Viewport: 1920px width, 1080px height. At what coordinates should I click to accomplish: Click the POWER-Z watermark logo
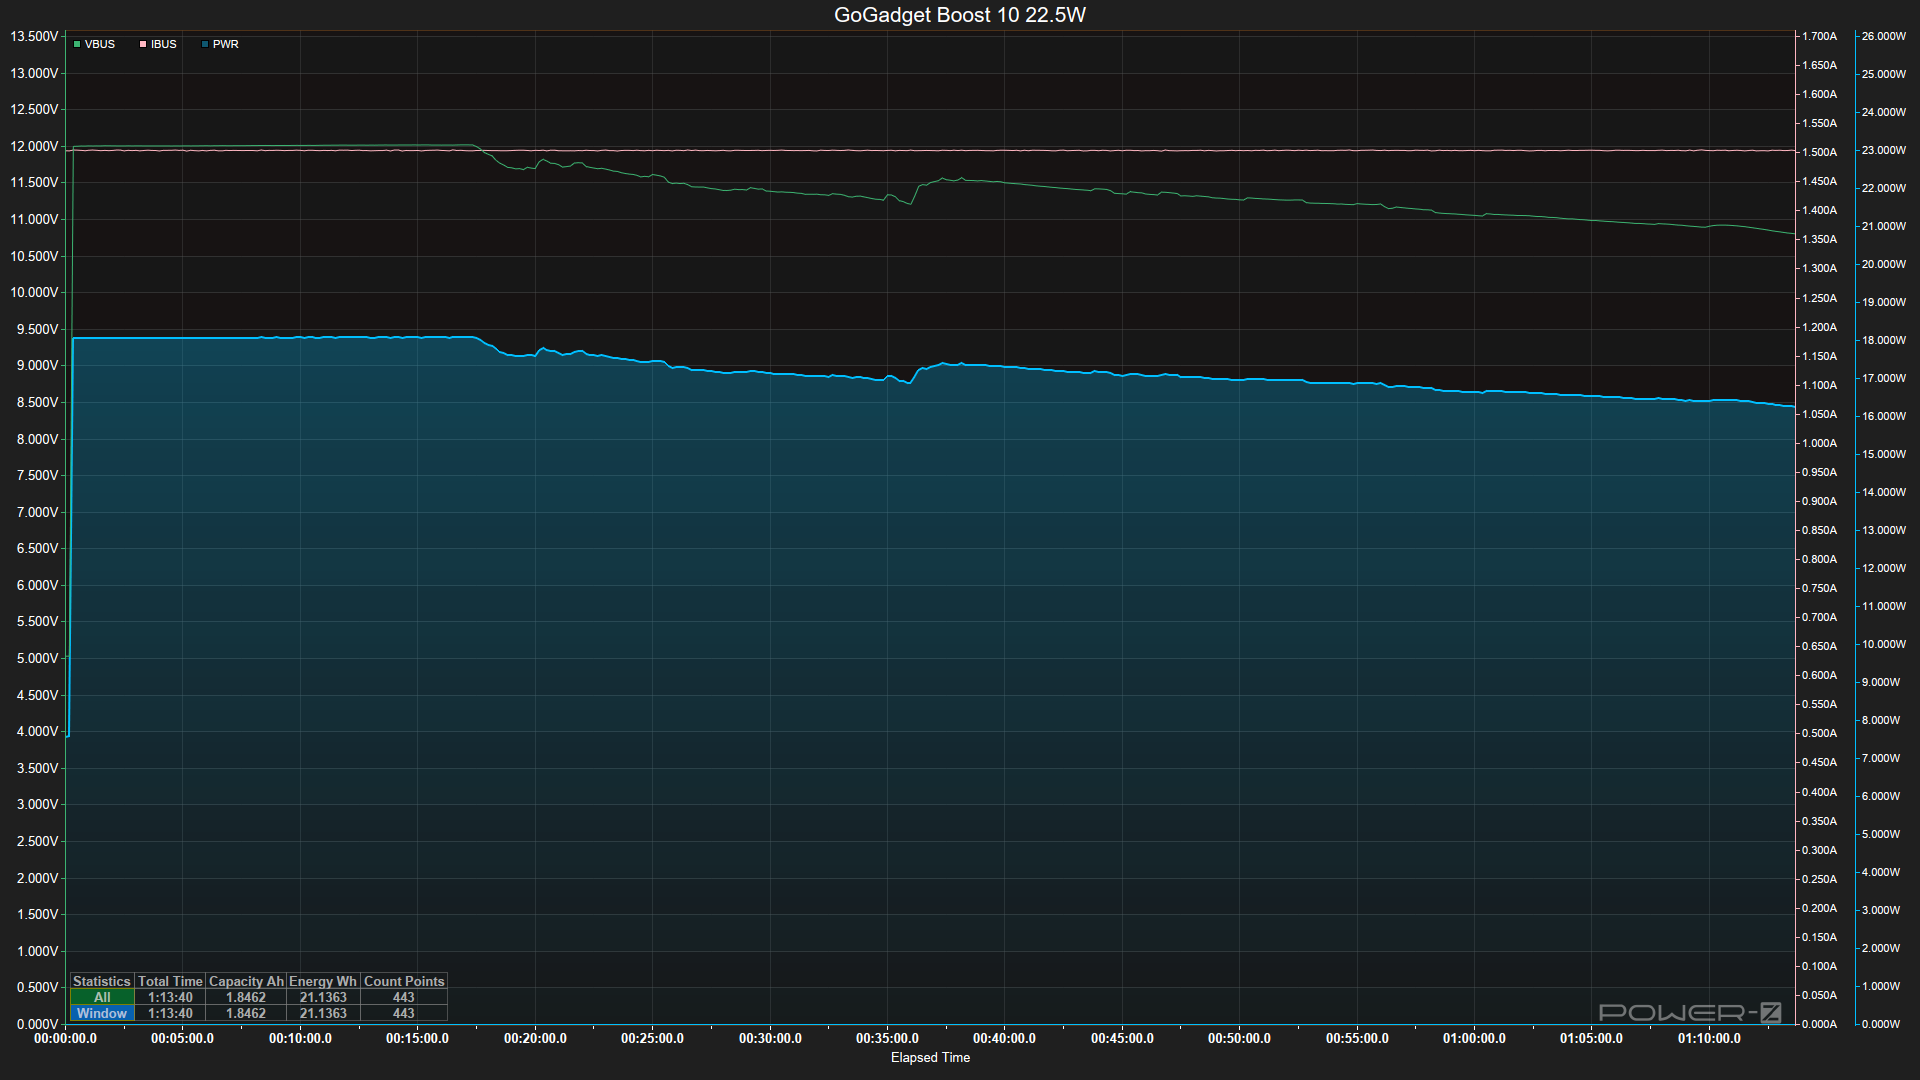point(1689,1012)
